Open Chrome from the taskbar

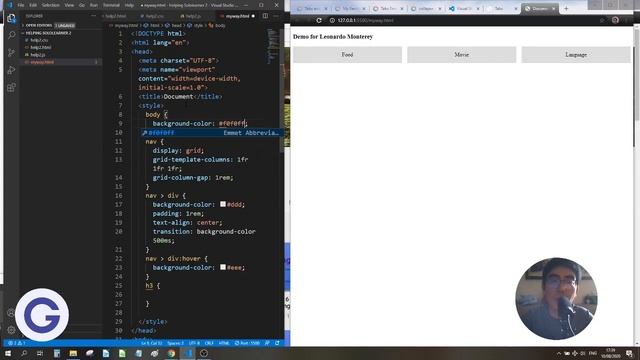[x=171, y=353]
